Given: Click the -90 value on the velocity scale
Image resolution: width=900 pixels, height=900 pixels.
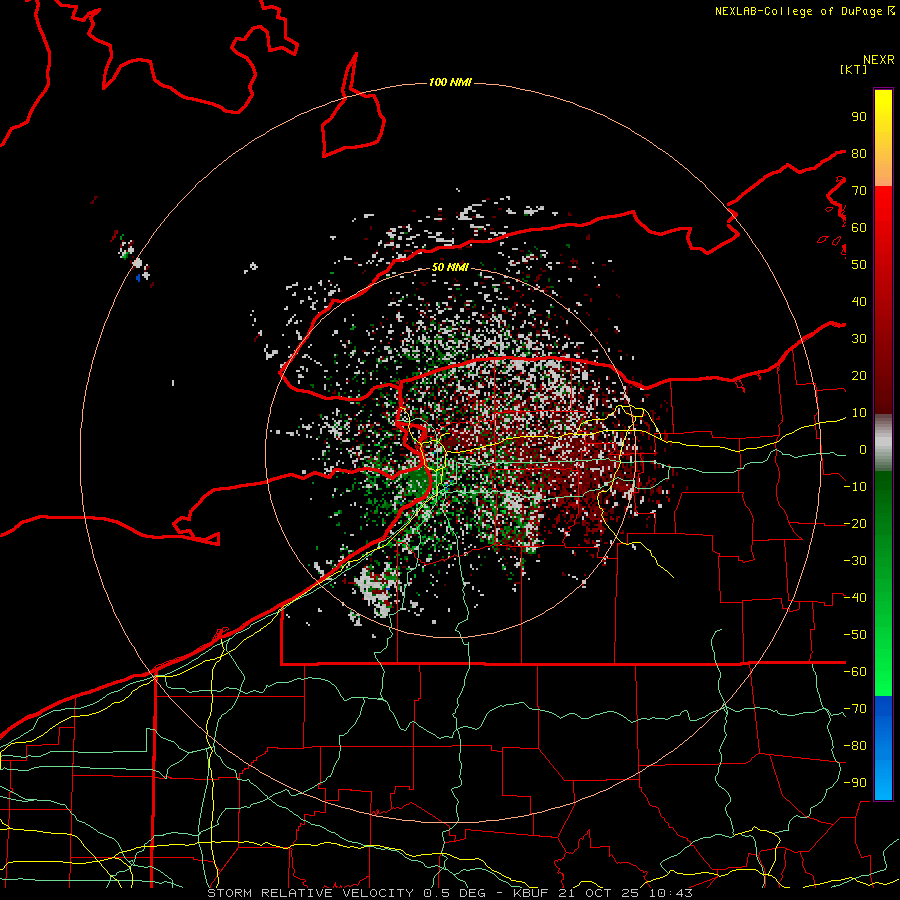Looking at the screenshot, I should coord(855,783).
